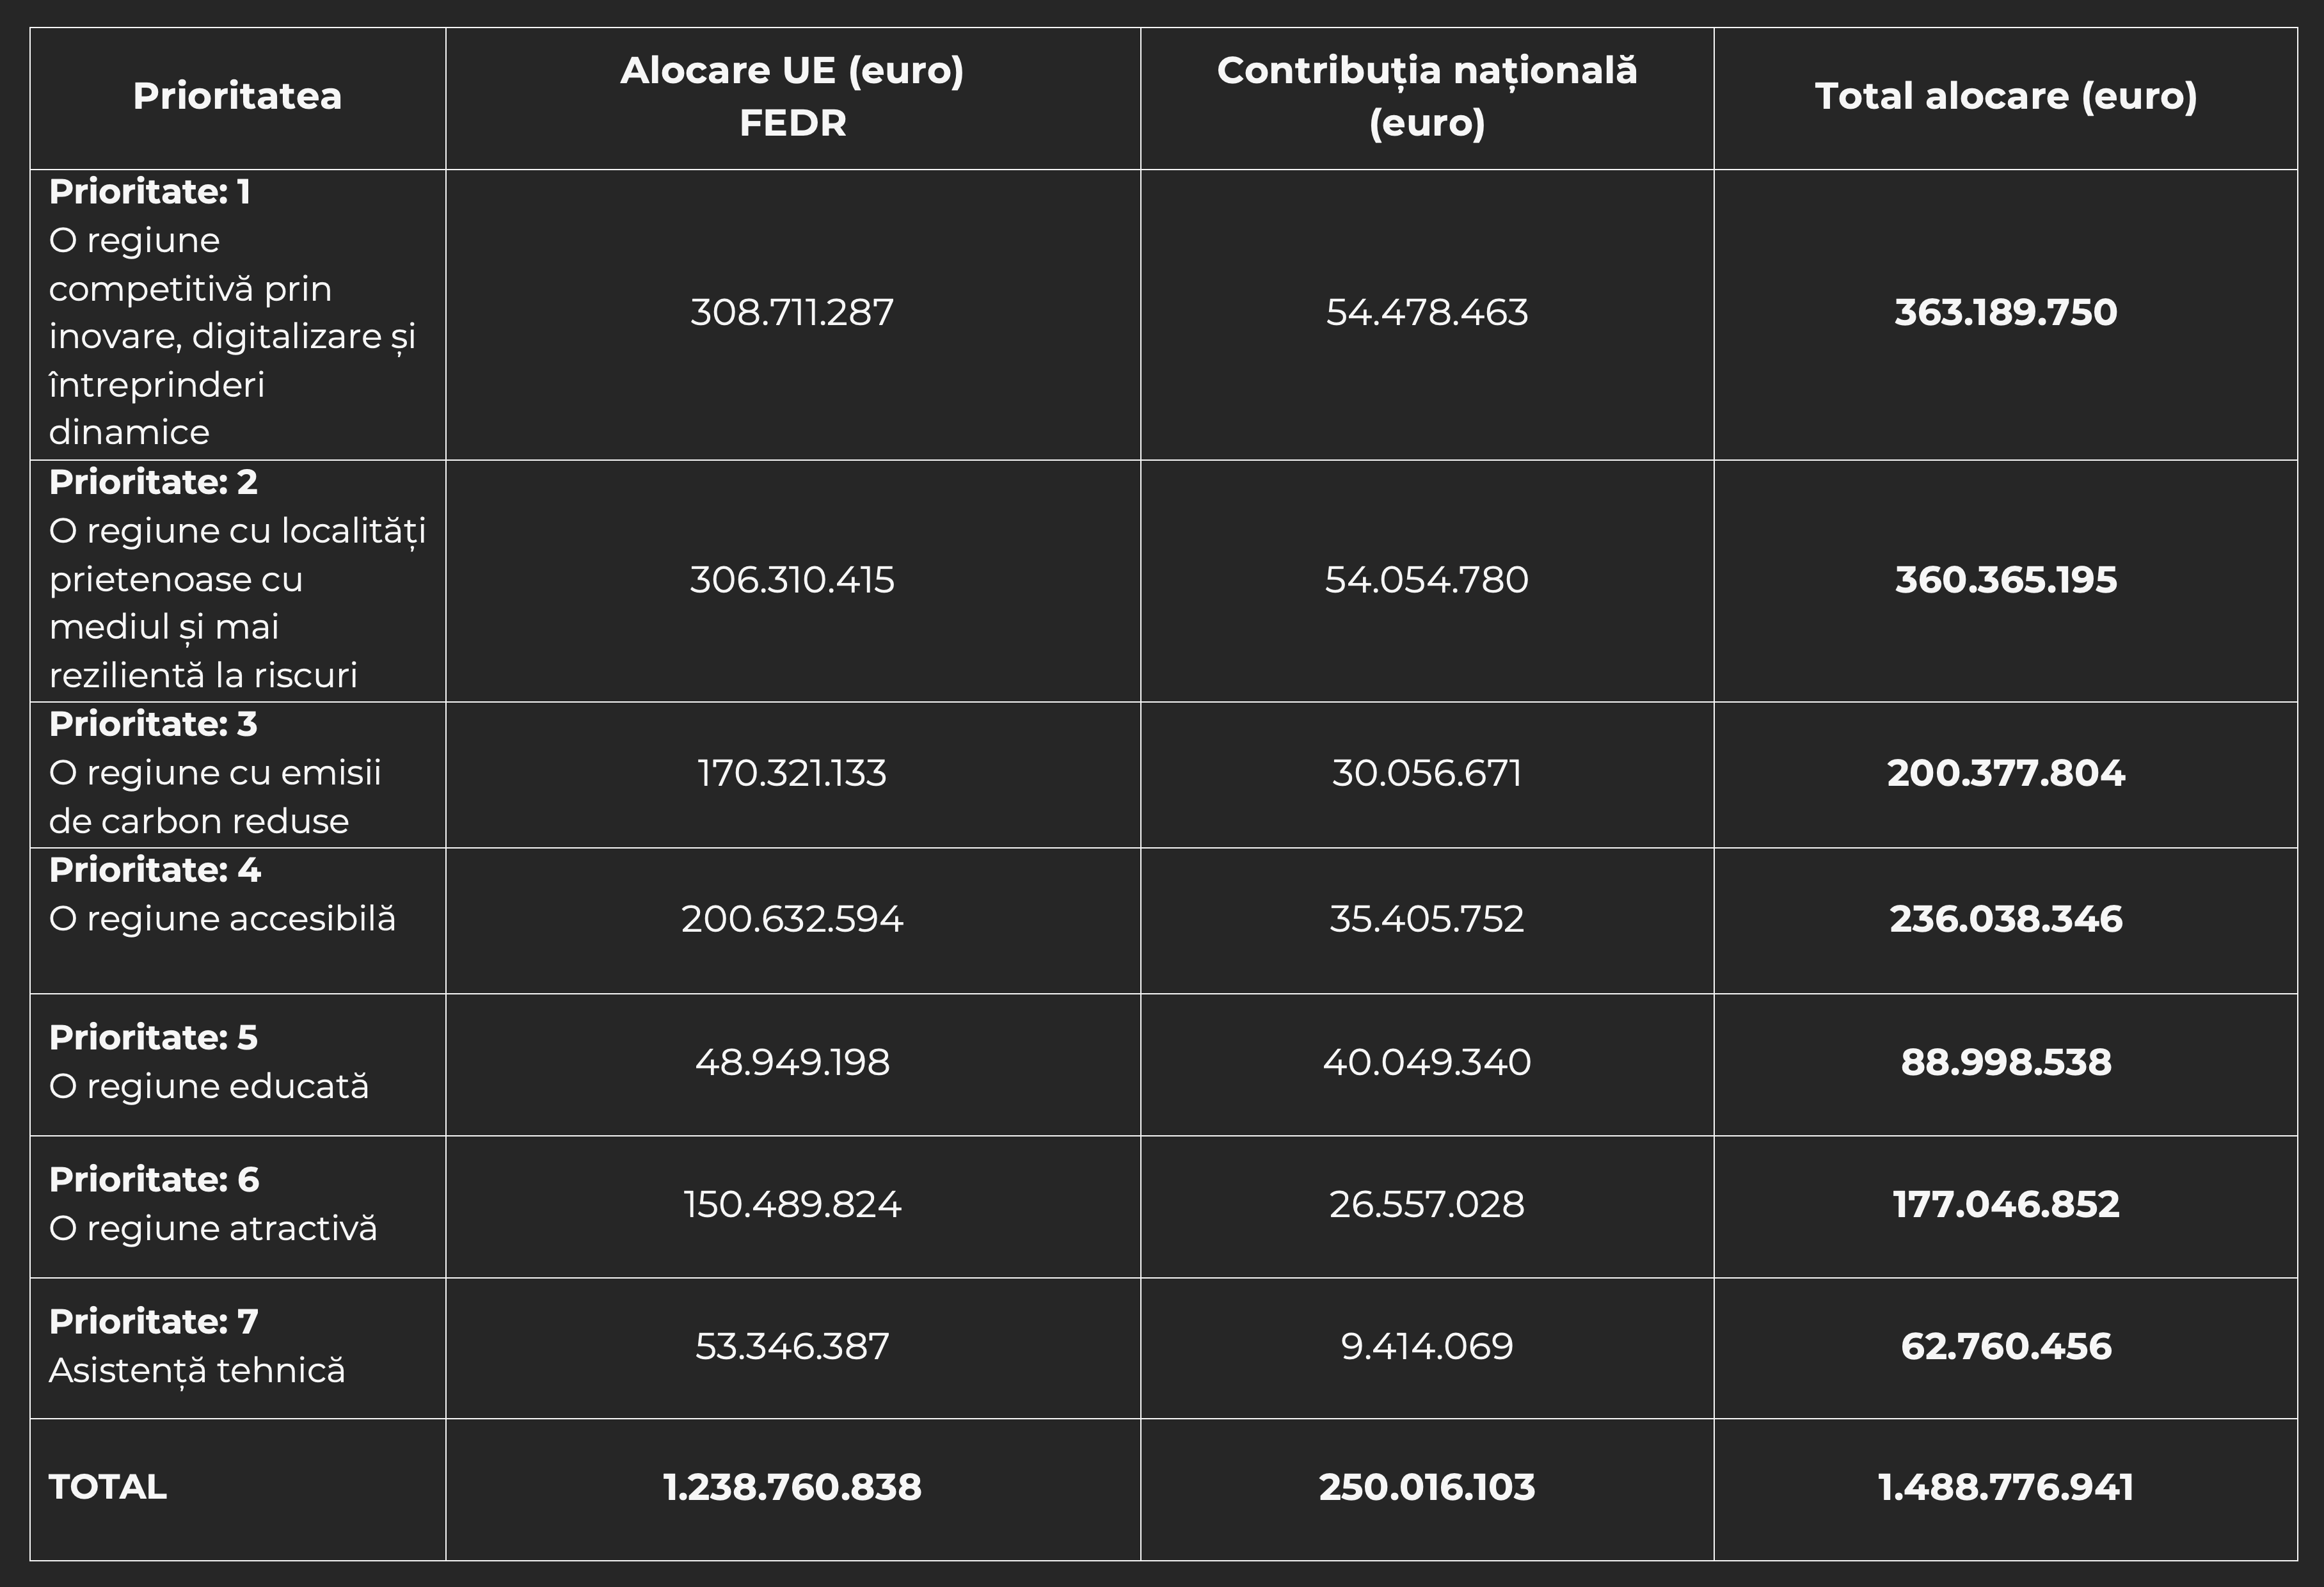Select the value 308.711.287
Screen dimensions: 2324x1587
click(x=792, y=313)
